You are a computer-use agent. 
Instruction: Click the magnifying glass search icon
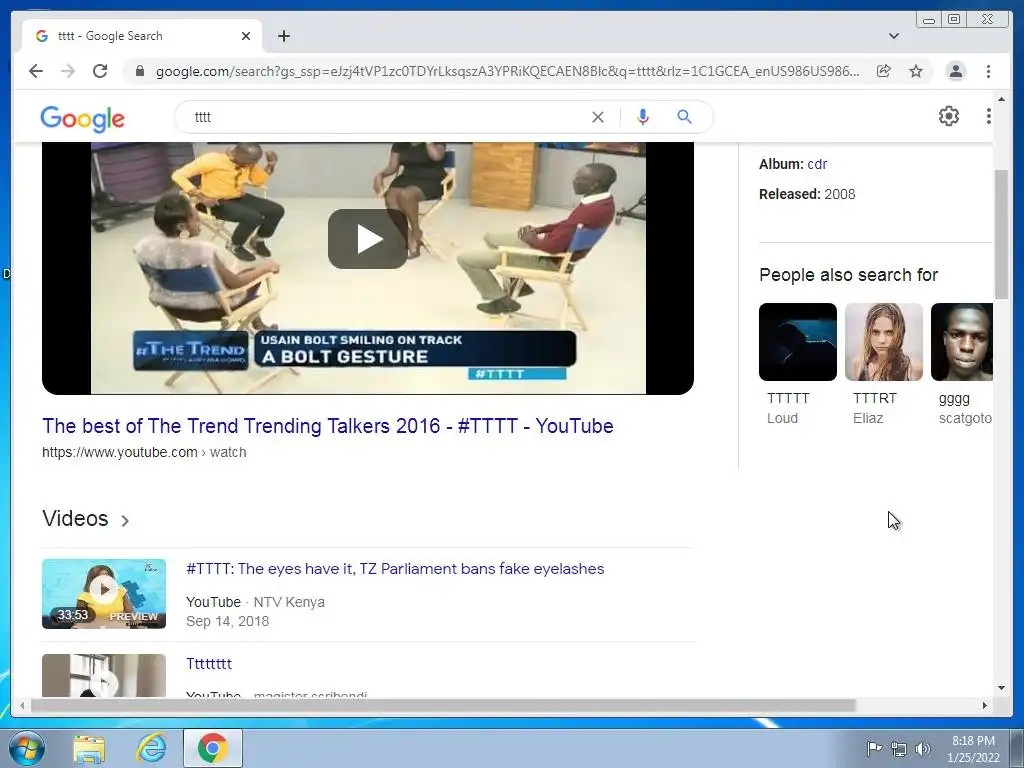684,117
